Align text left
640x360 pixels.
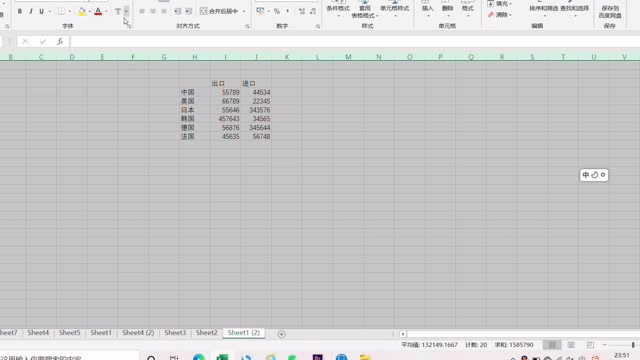point(142,11)
